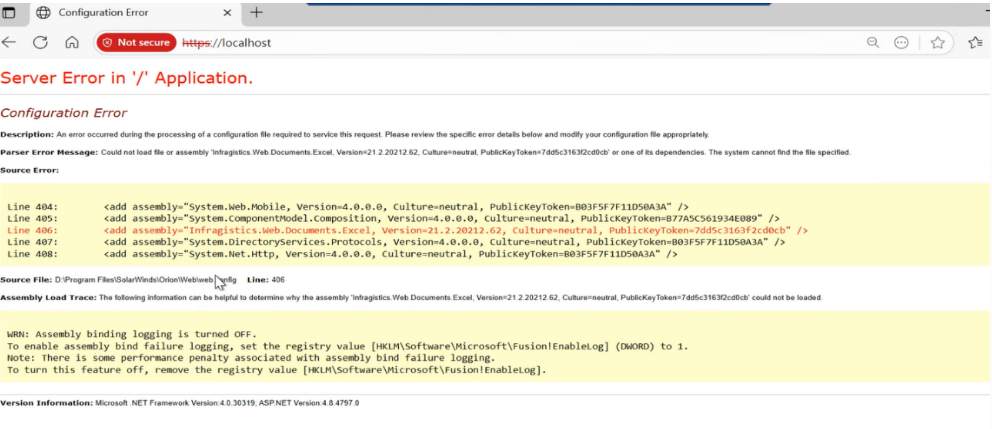This screenshot has width=992, height=429.
Task: Click the ellipsis circle icon in address bar
Action: (x=901, y=43)
